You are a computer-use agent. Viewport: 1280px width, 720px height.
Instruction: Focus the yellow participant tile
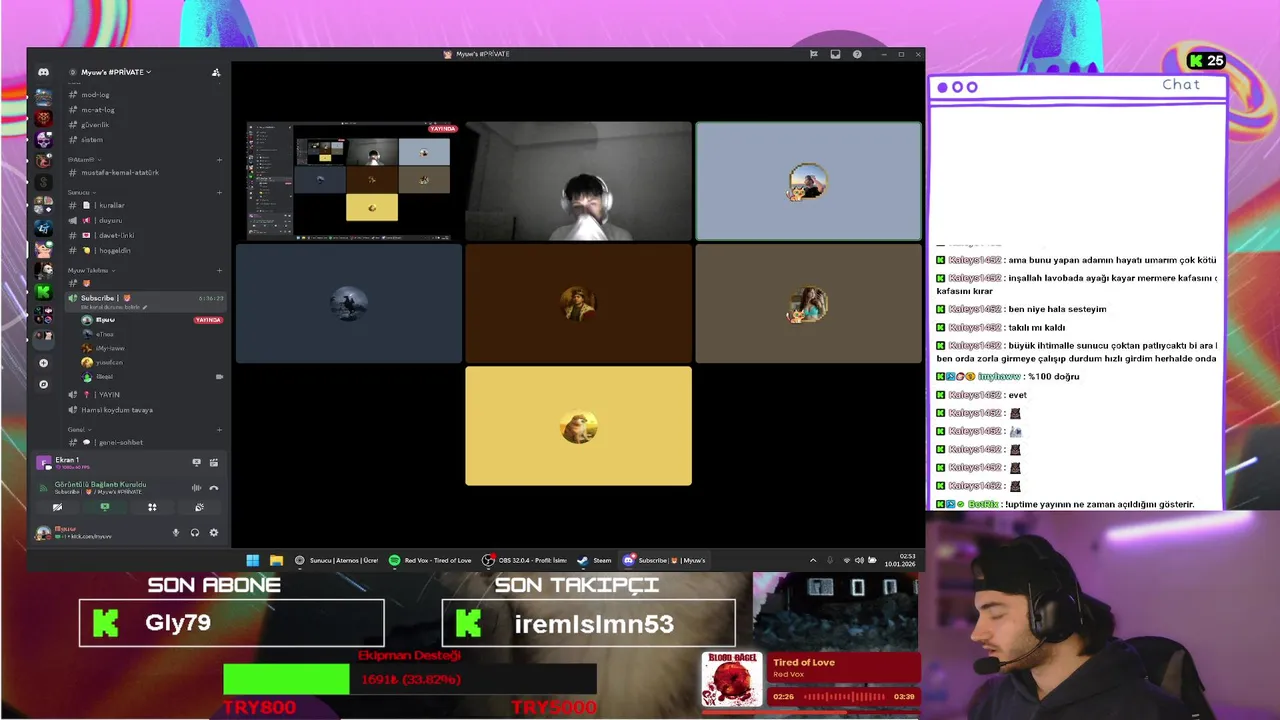[x=578, y=426]
